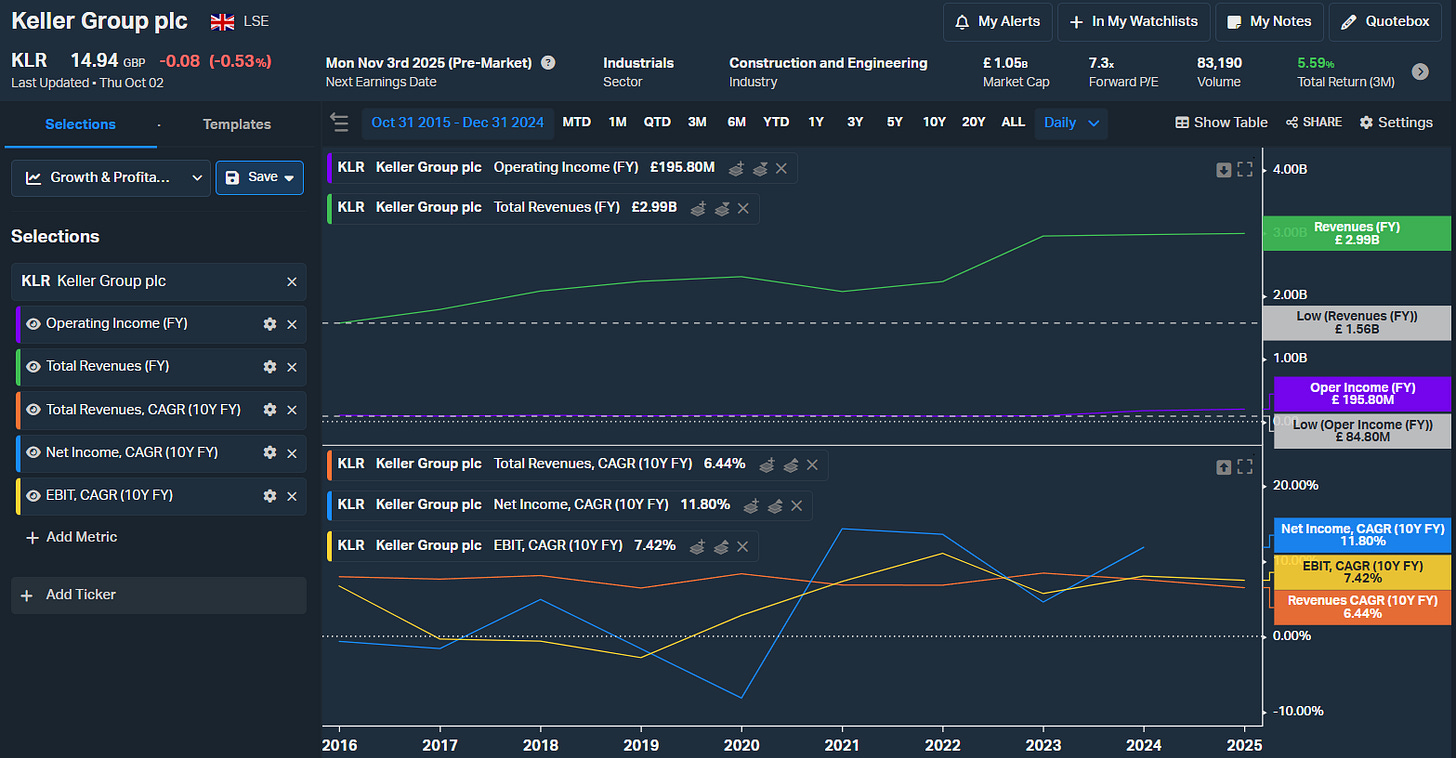Screen dimensions: 1456x758
Task: Select the 5Y time range
Action: (x=894, y=122)
